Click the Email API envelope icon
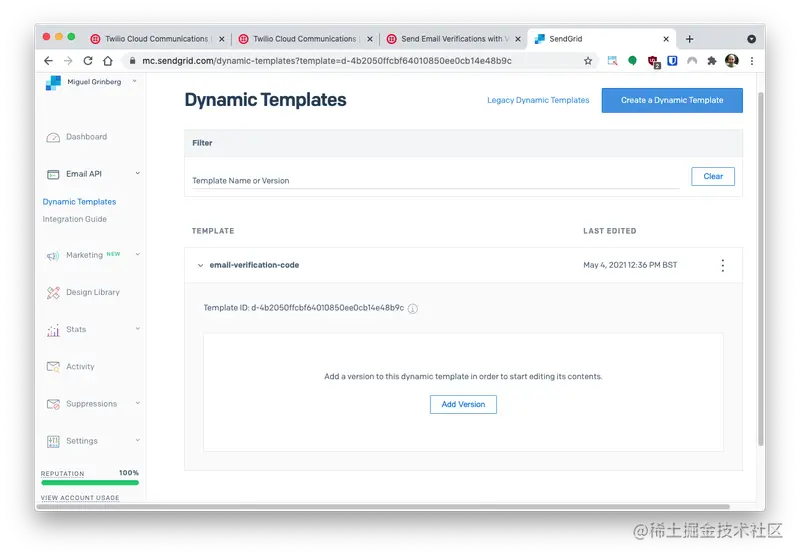Screen dimensions: 800x557 pyautogui.click(x=53, y=174)
